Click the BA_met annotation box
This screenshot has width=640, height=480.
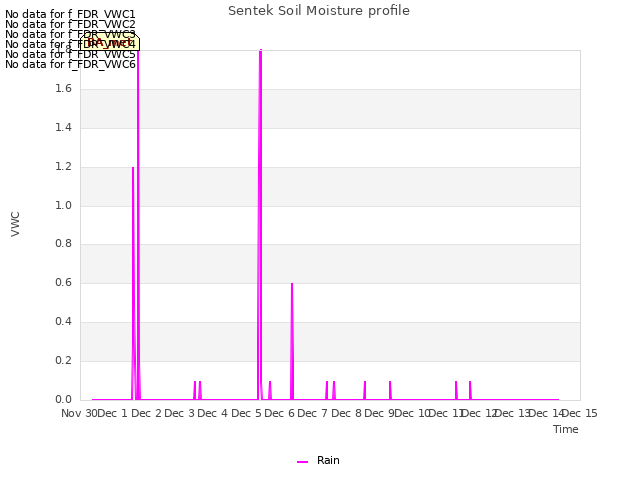point(109,42)
